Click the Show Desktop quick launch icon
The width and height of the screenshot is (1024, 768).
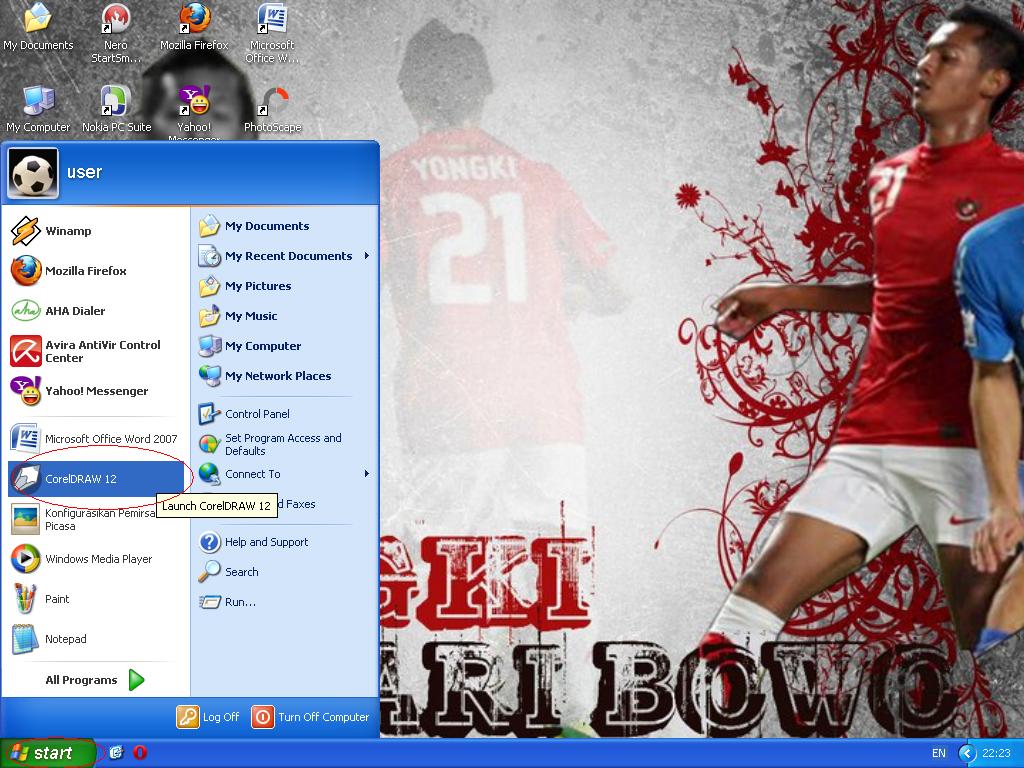116,753
